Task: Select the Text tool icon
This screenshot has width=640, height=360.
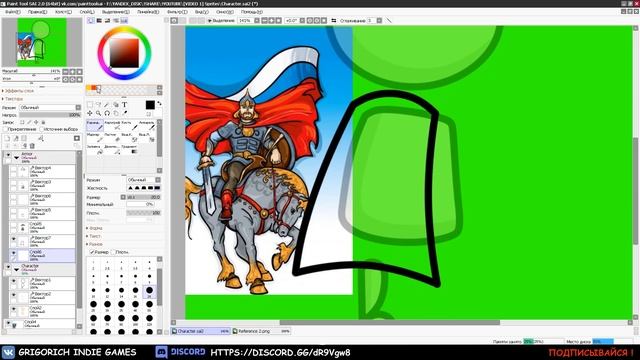Action: coord(124,104)
